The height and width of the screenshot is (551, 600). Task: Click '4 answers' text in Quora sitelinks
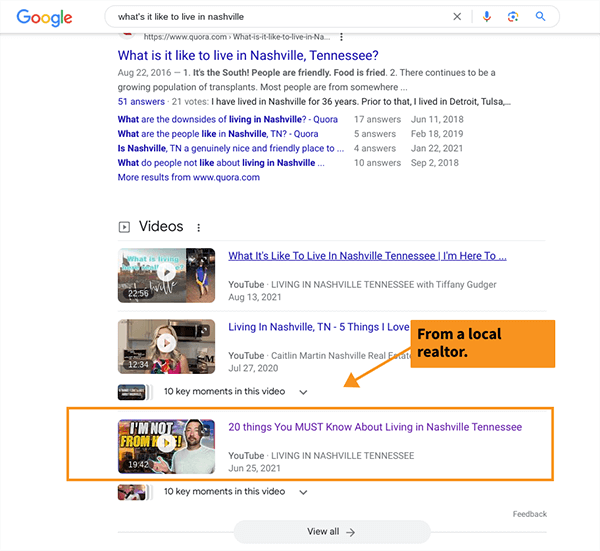[375, 148]
